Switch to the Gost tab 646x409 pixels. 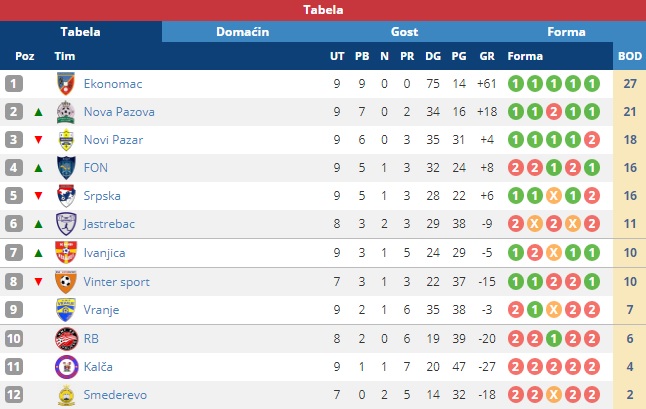404,32
